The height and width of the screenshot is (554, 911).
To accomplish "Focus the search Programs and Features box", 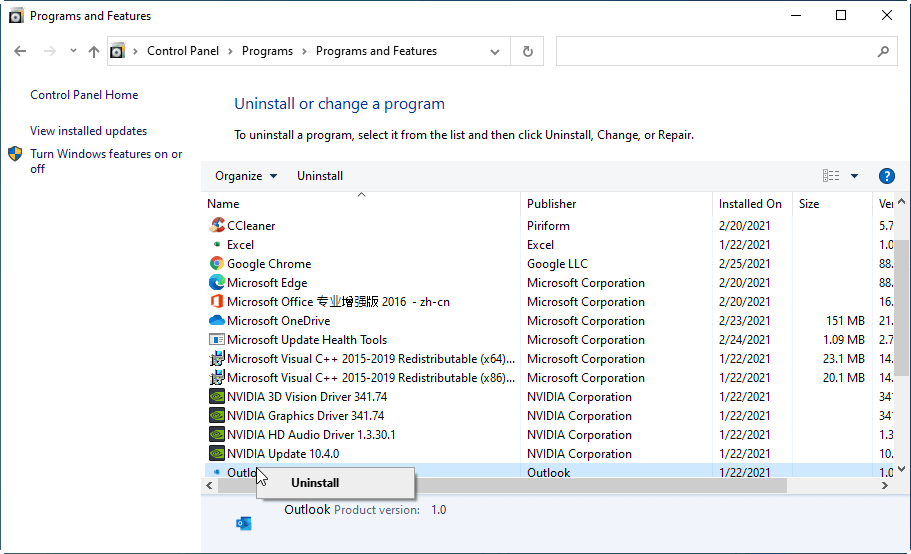I will tap(727, 51).
